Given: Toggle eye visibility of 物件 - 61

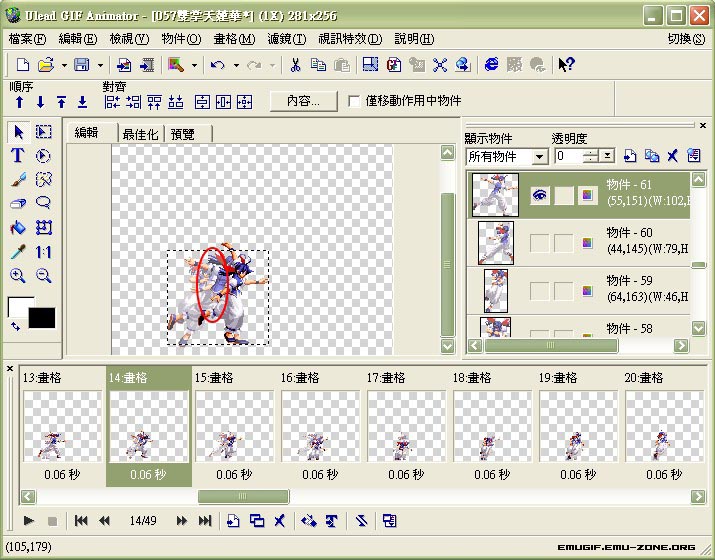Looking at the screenshot, I should point(539,196).
